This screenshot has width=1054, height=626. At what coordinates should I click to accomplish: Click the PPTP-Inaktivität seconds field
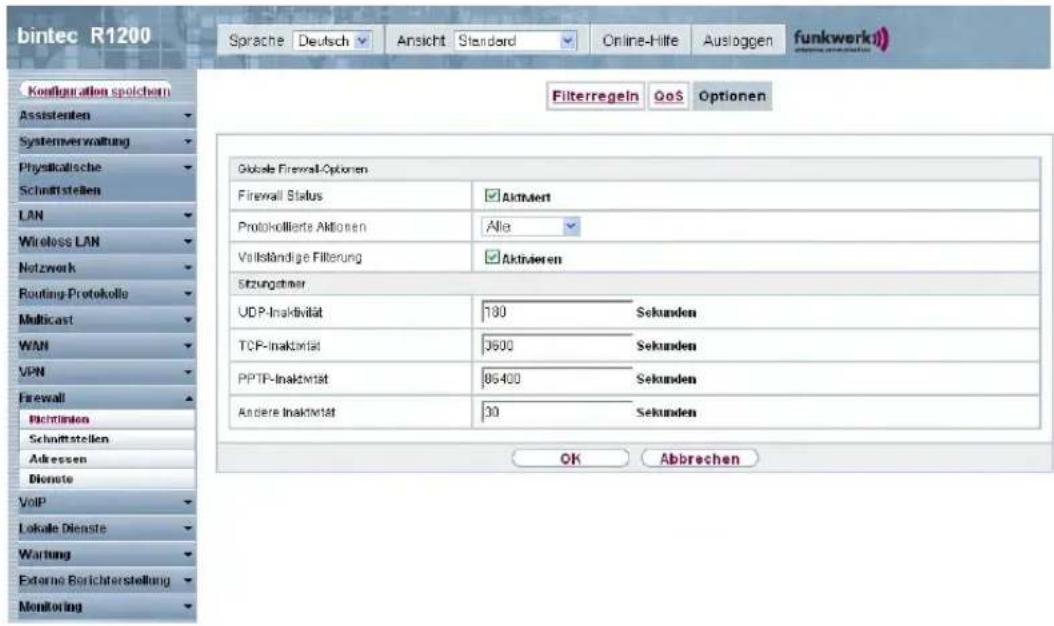pyautogui.click(x=557, y=379)
